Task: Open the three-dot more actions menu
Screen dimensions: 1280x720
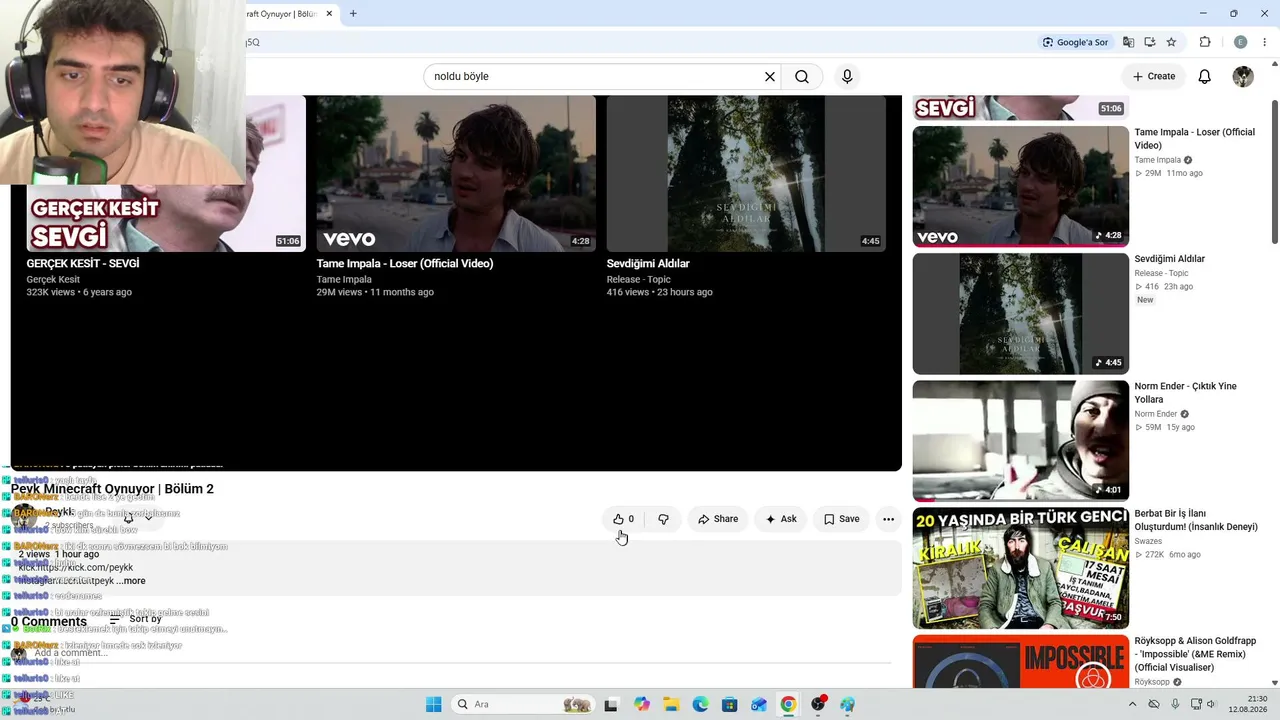Action: 888,519
